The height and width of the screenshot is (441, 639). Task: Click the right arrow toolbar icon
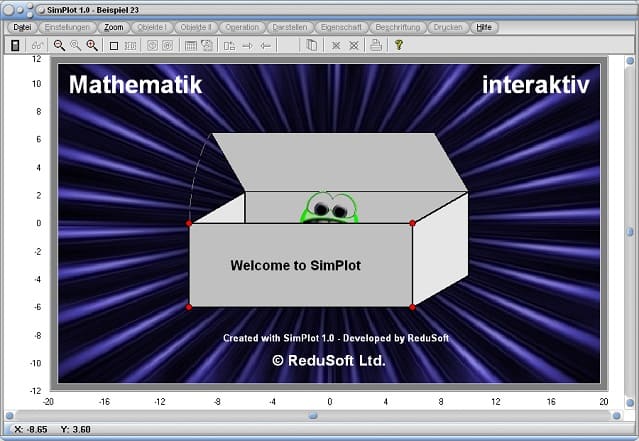(x=247, y=46)
